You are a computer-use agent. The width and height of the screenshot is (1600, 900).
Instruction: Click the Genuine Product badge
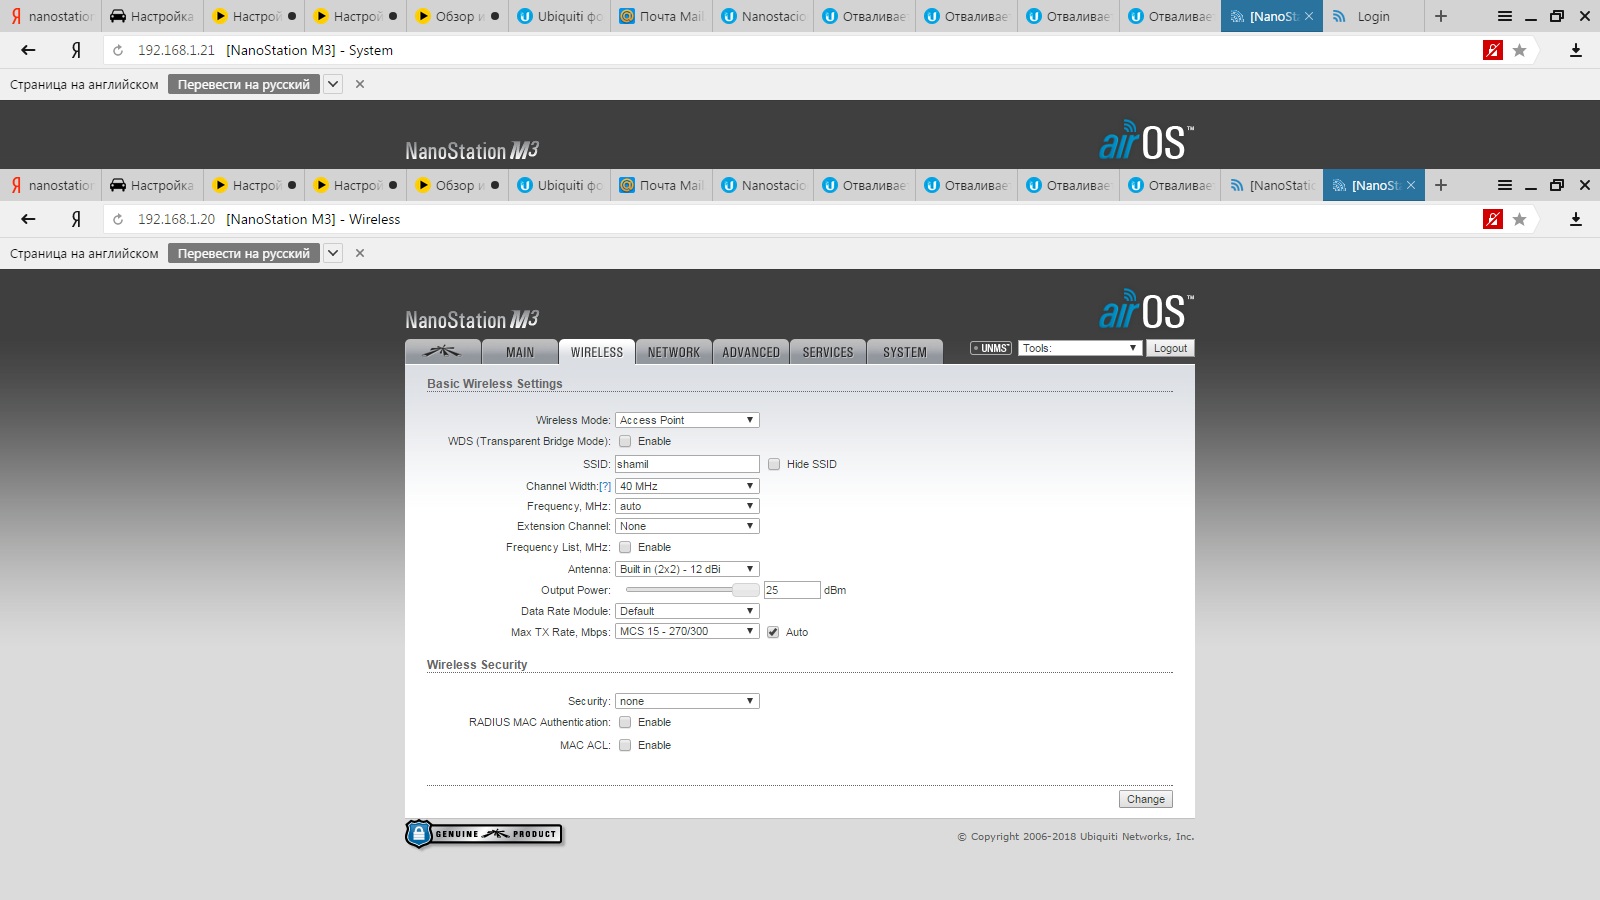click(484, 834)
